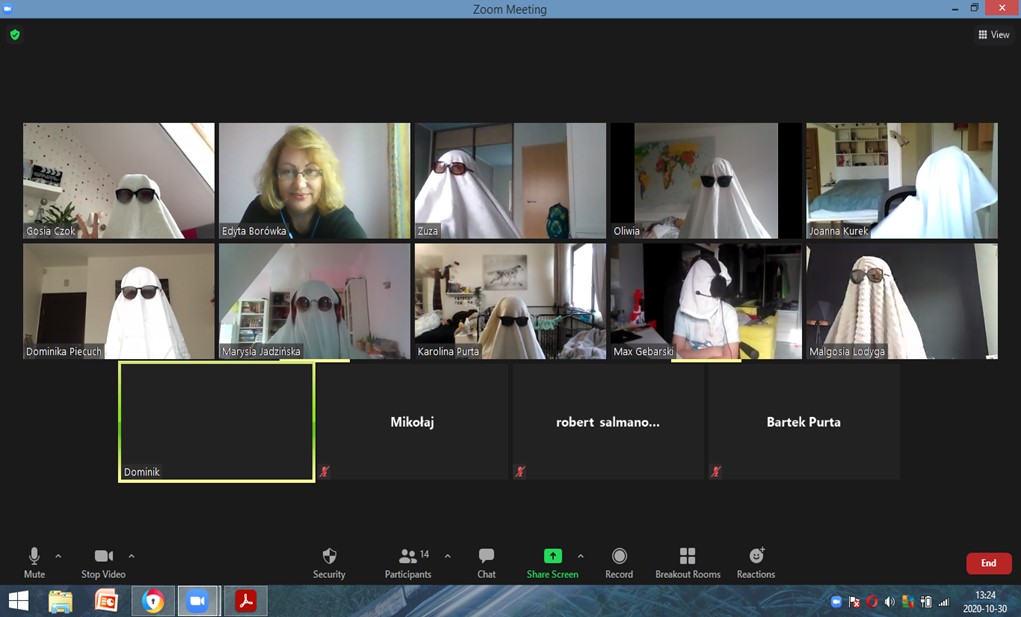Viewport: 1021px width, 617px height.
Task: Select the Bartek Purta participant tile
Action: pyautogui.click(x=803, y=421)
